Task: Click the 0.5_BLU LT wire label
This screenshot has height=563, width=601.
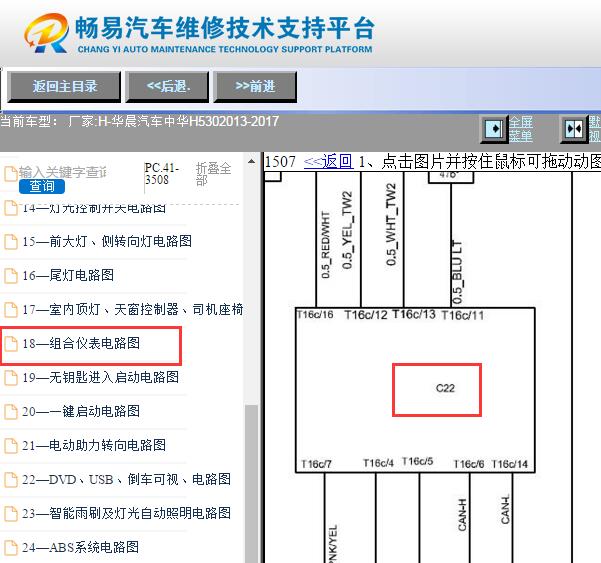Action: pyautogui.click(x=457, y=273)
